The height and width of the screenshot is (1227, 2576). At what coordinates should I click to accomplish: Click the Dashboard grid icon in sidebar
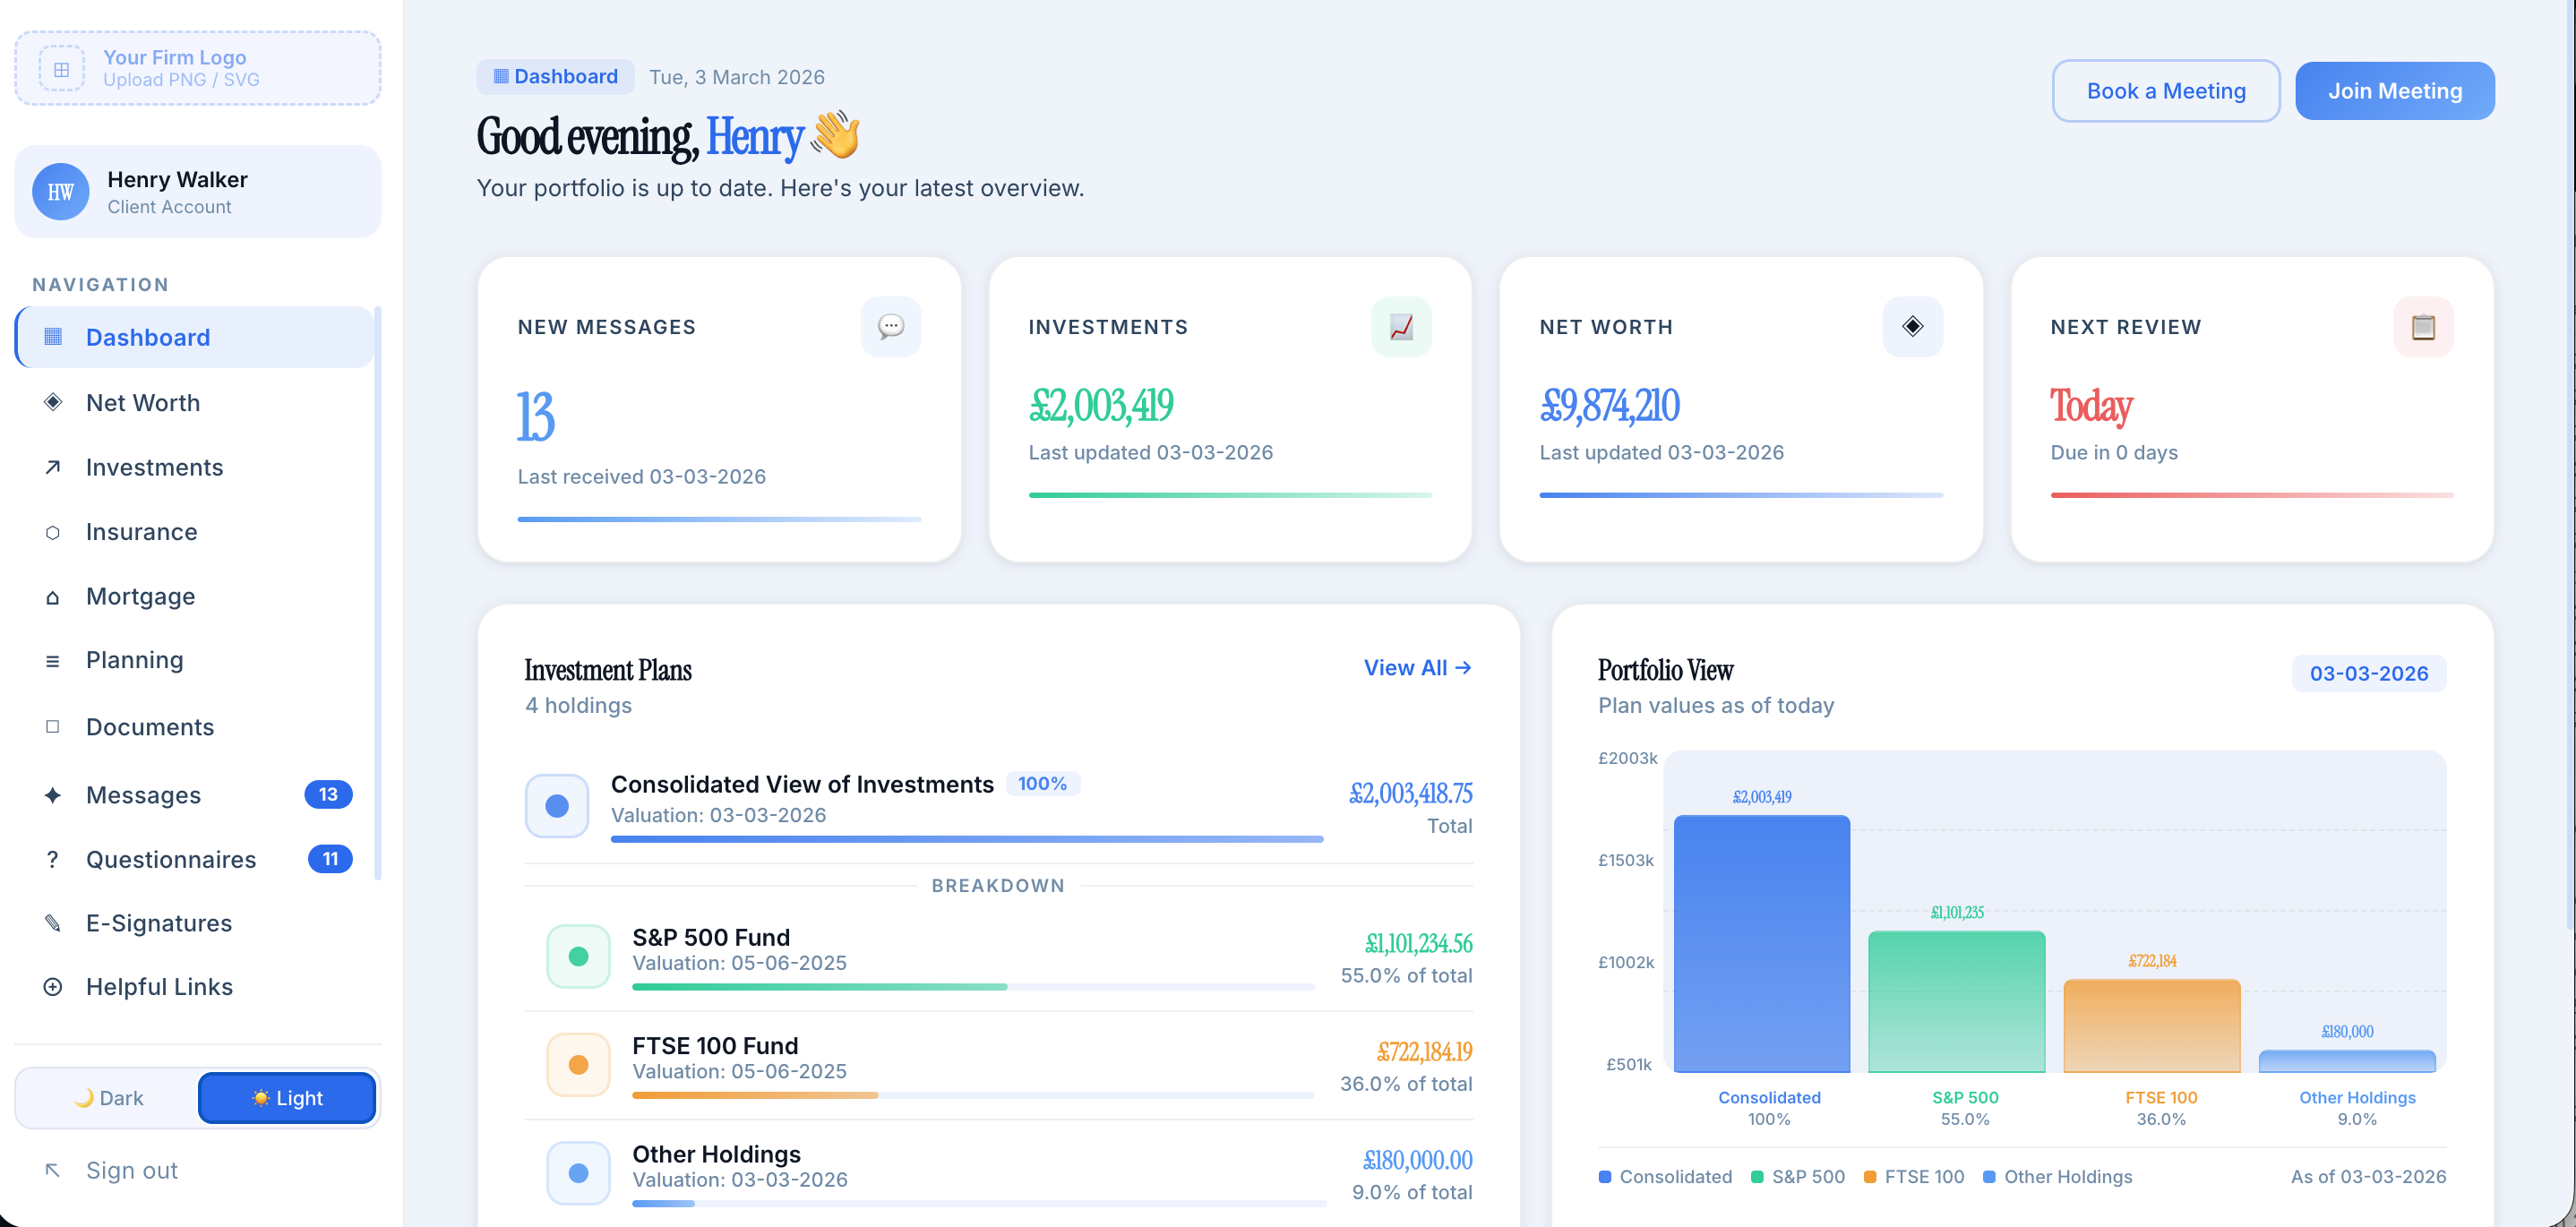(53, 337)
